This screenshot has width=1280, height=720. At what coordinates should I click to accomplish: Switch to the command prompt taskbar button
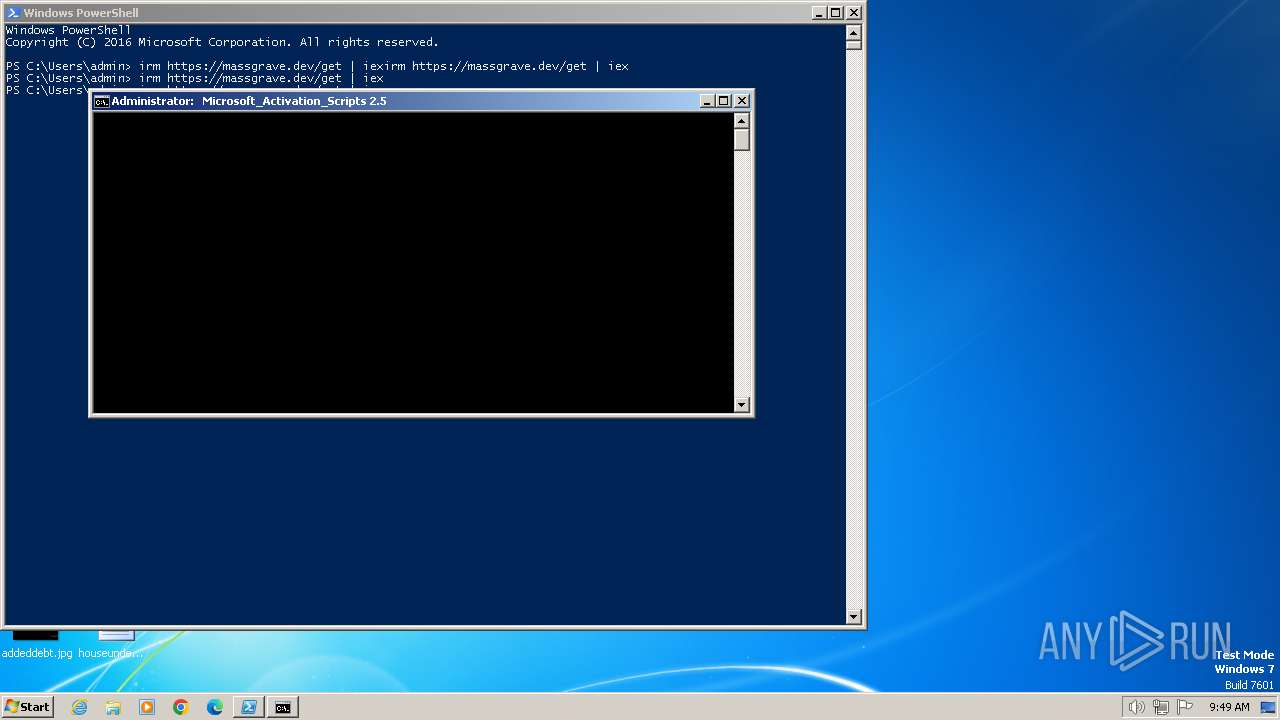[x=283, y=707]
